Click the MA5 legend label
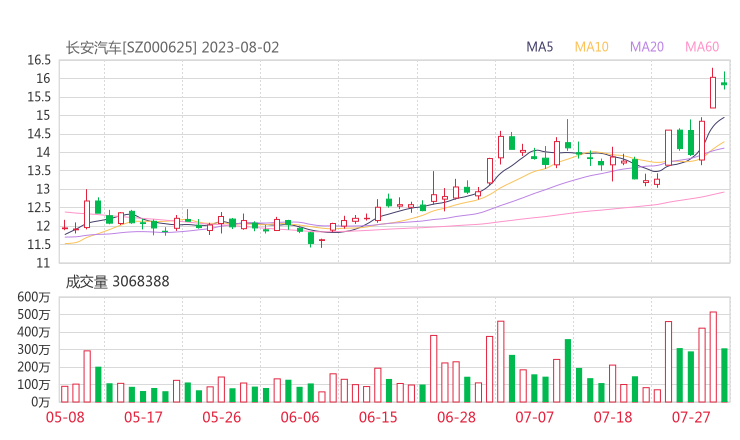The image size is (740, 440). pyautogui.click(x=539, y=47)
